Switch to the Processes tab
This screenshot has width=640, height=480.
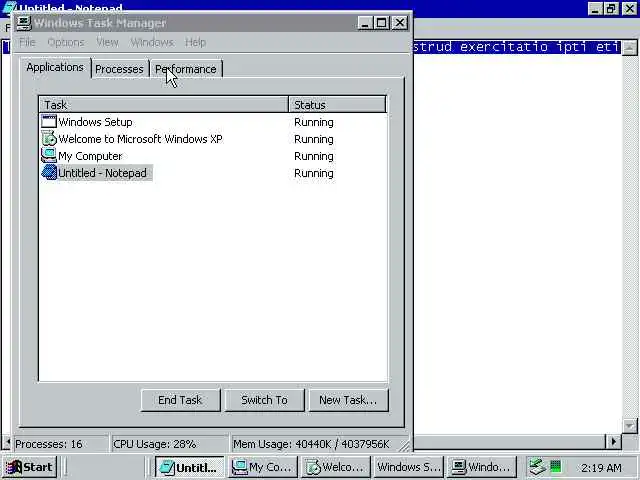pyautogui.click(x=119, y=69)
